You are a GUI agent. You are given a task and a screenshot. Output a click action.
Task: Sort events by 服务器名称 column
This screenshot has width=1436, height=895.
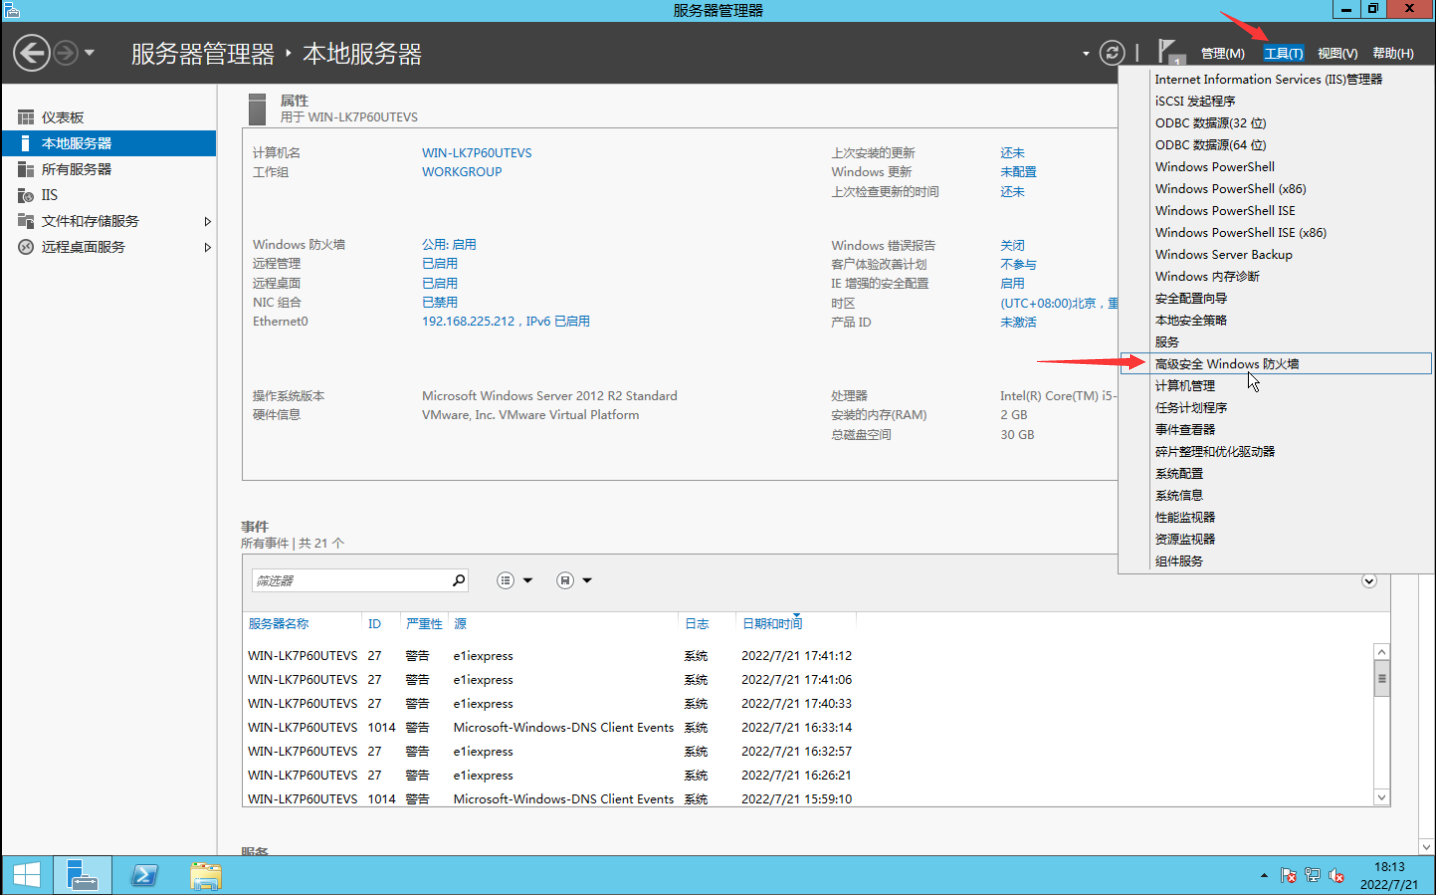279,624
